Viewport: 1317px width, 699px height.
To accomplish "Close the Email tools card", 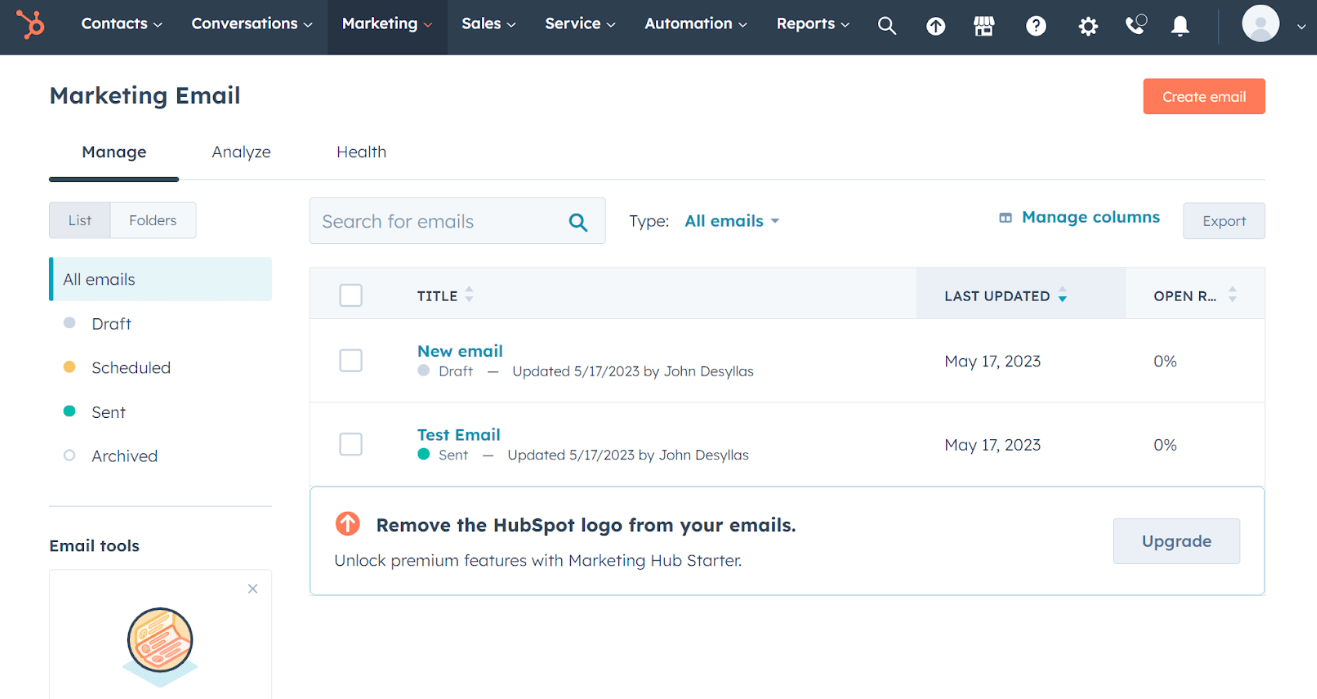I will point(253,589).
